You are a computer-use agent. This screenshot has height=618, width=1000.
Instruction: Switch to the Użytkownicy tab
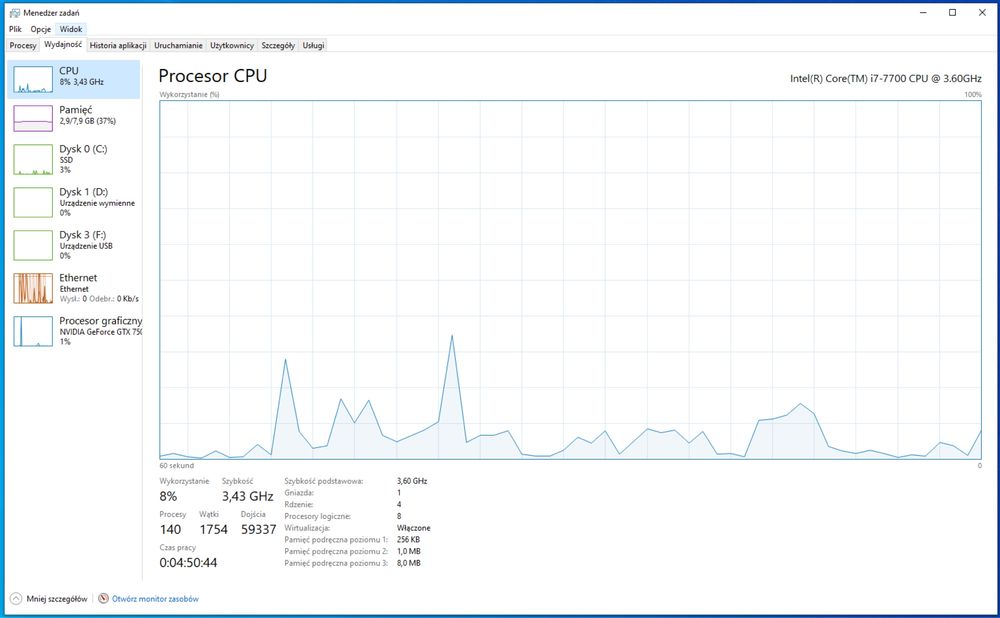tap(232, 45)
